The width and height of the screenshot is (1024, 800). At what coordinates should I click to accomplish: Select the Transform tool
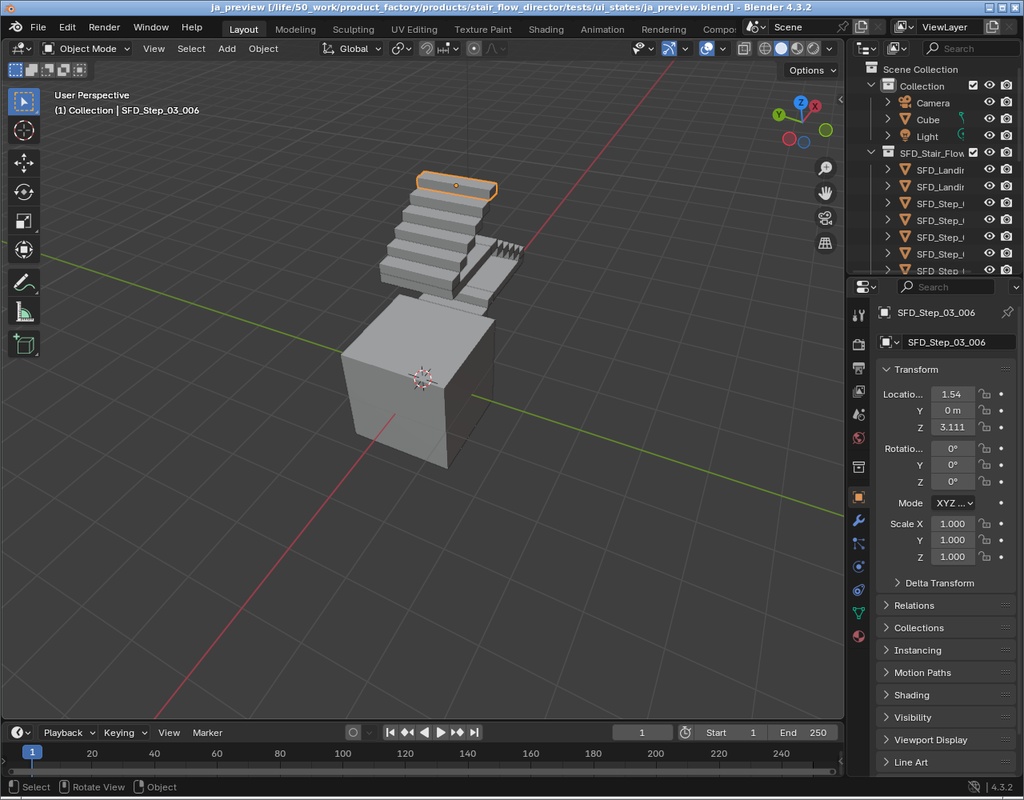pos(24,249)
